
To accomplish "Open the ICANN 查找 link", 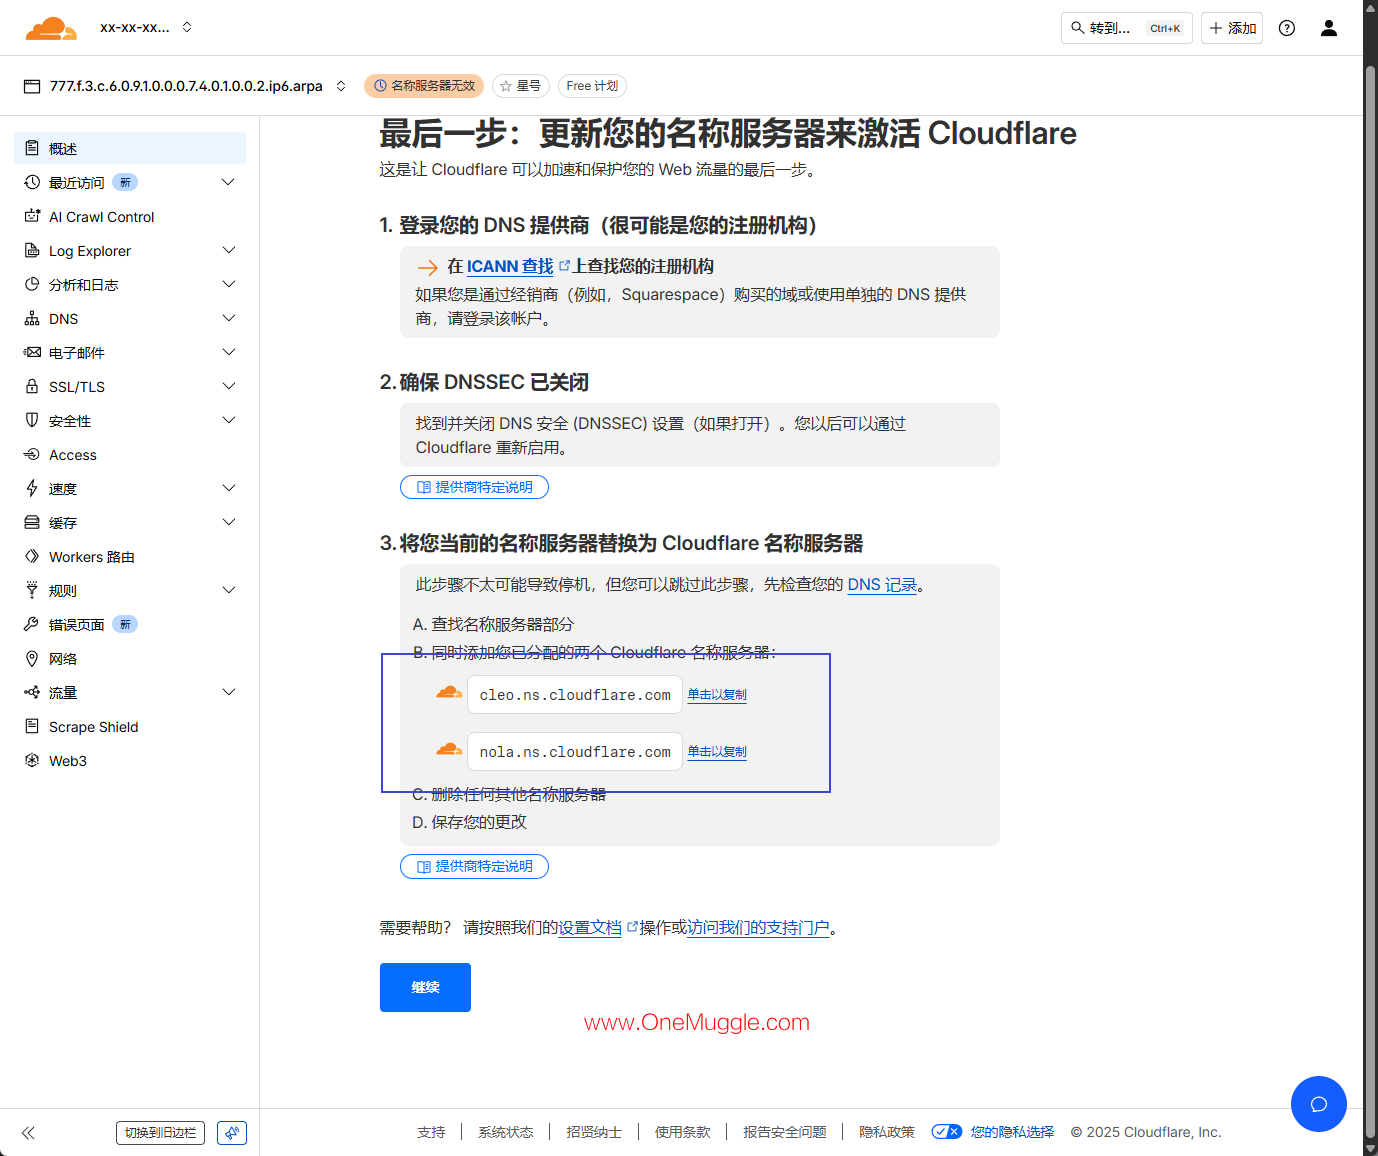I will coord(510,266).
